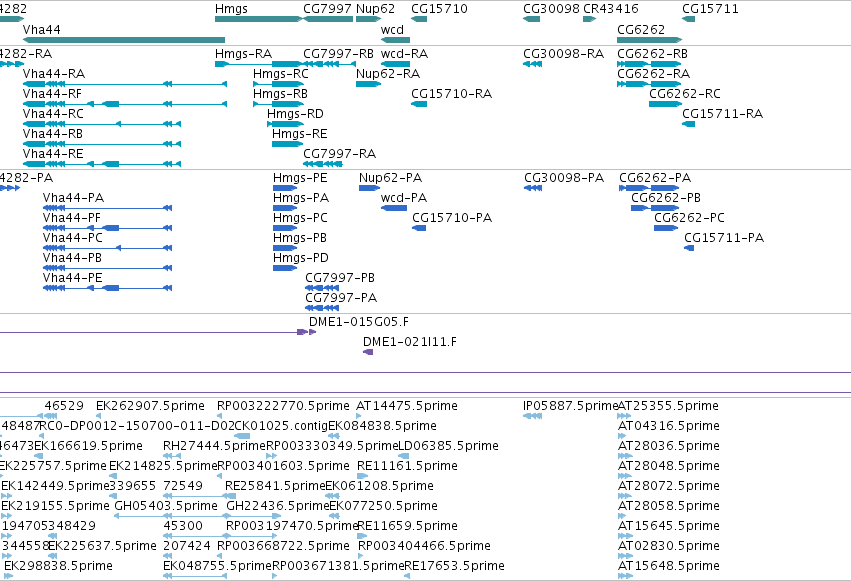The image size is (851, 581).
Task: Click the CG30098 gene label
Action: [551, 9]
